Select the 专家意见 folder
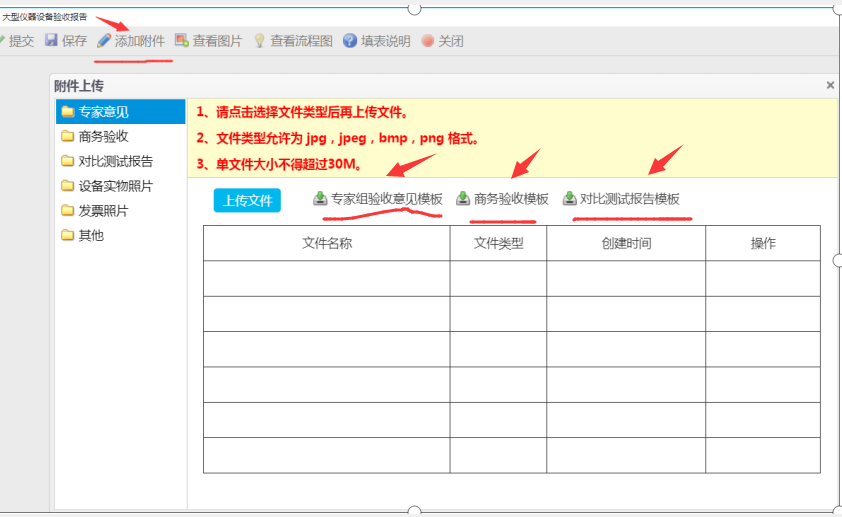This screenshot has height=517, width=842. pyautogui.click(x=103, y=111)
